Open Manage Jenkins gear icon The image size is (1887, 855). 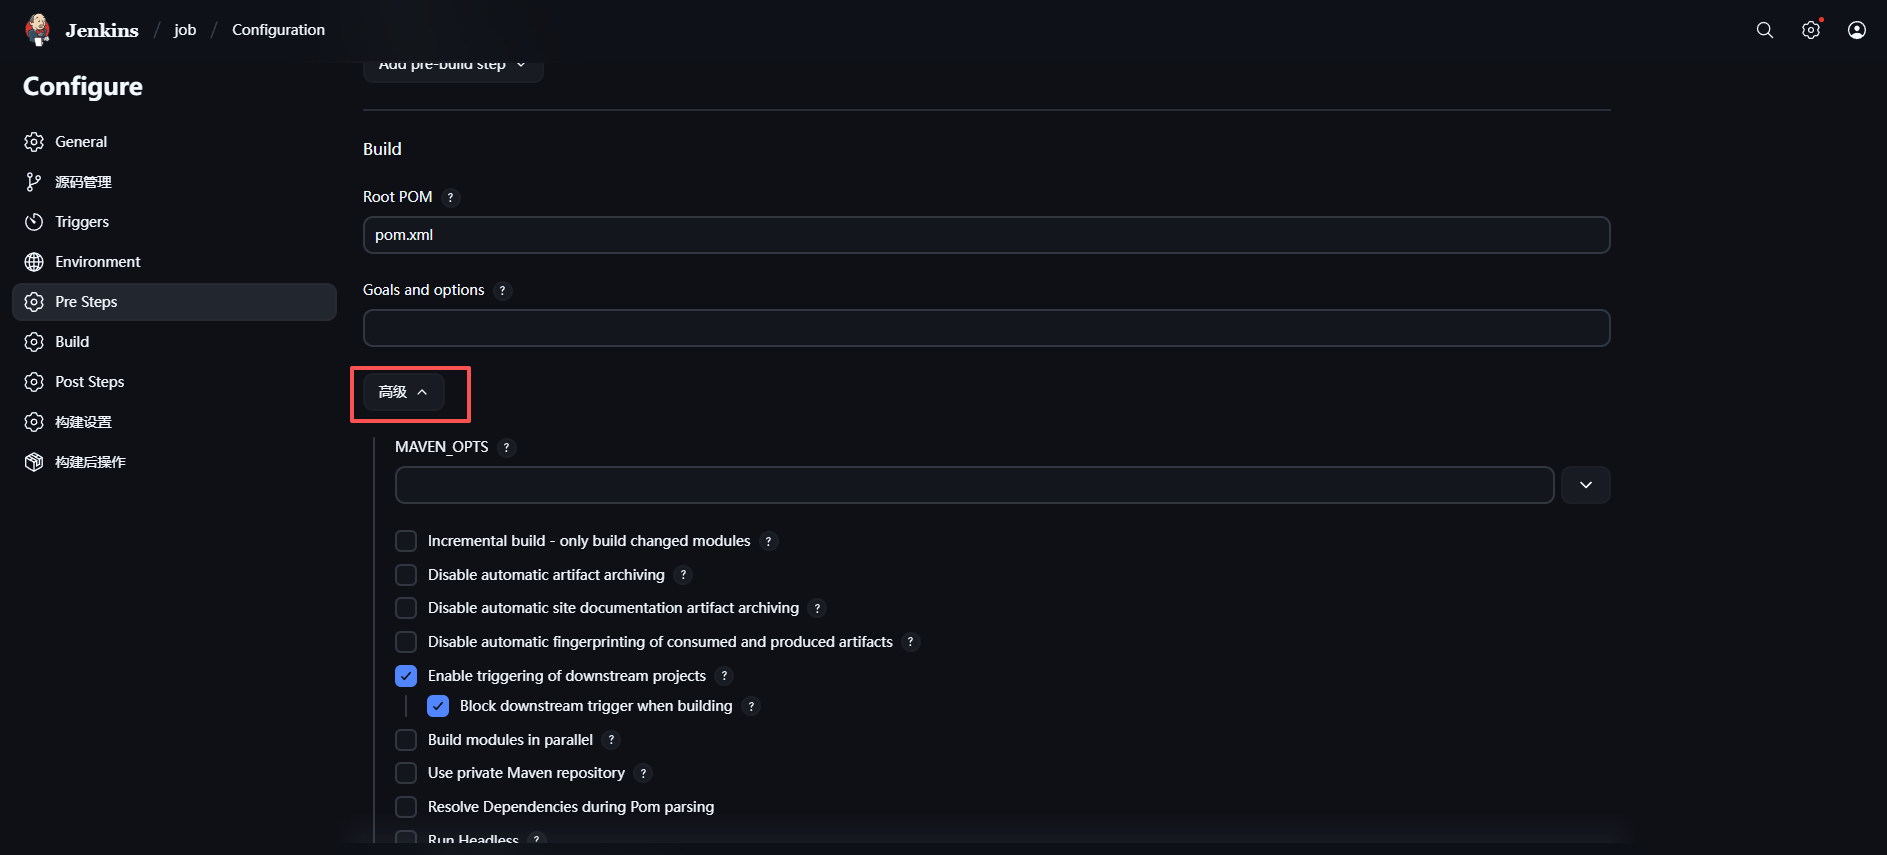pos(1811,30)
